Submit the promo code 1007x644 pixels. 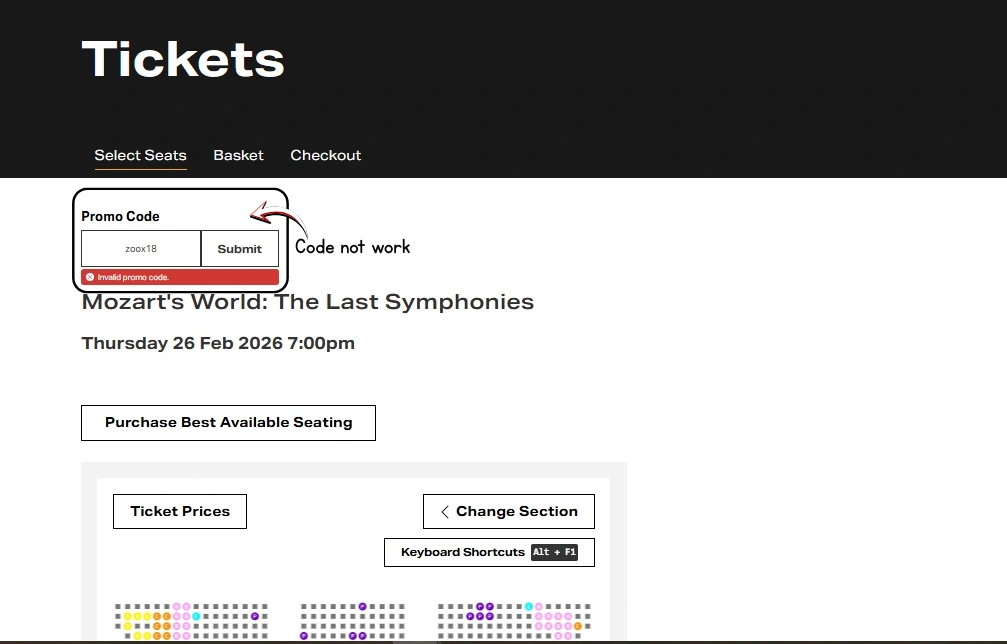(240, 249)
